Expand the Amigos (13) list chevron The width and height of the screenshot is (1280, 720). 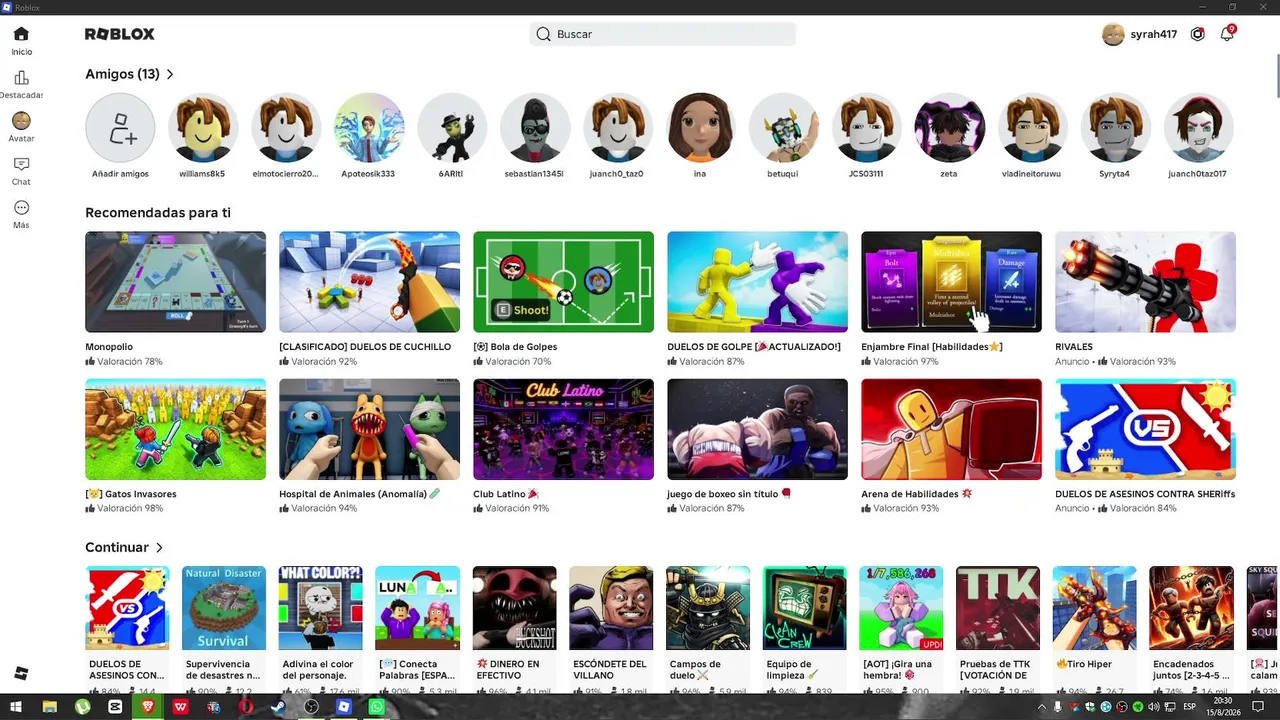click(x=170, y=74)
